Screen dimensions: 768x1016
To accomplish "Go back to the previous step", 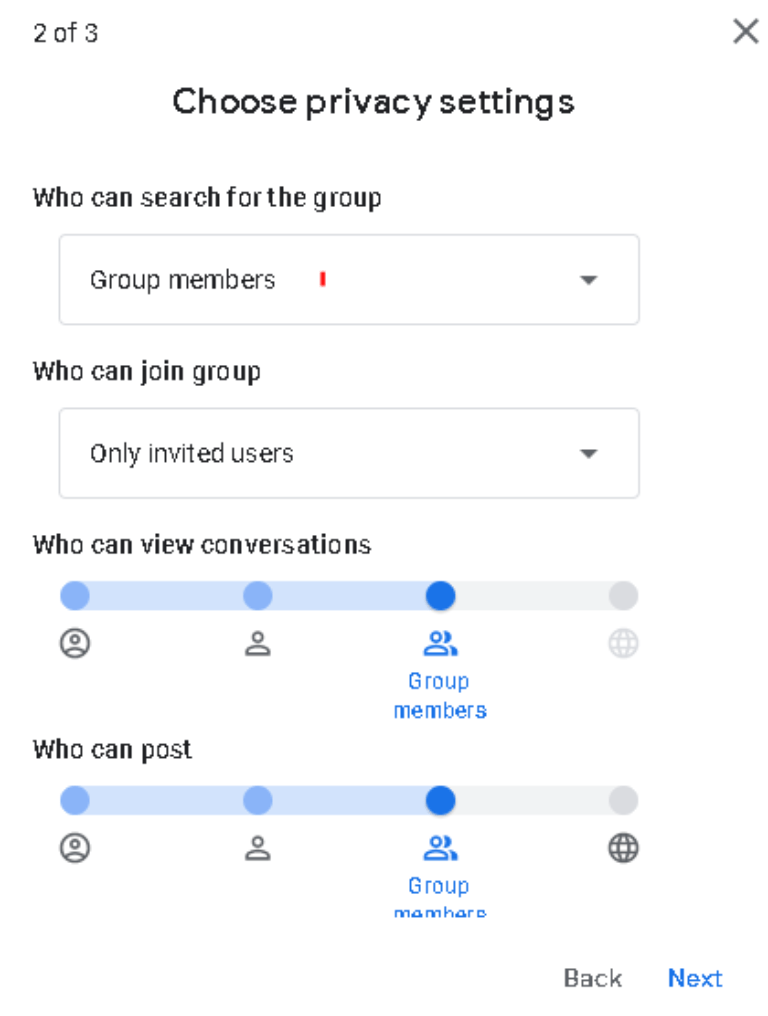I will (x=592, y=978).
